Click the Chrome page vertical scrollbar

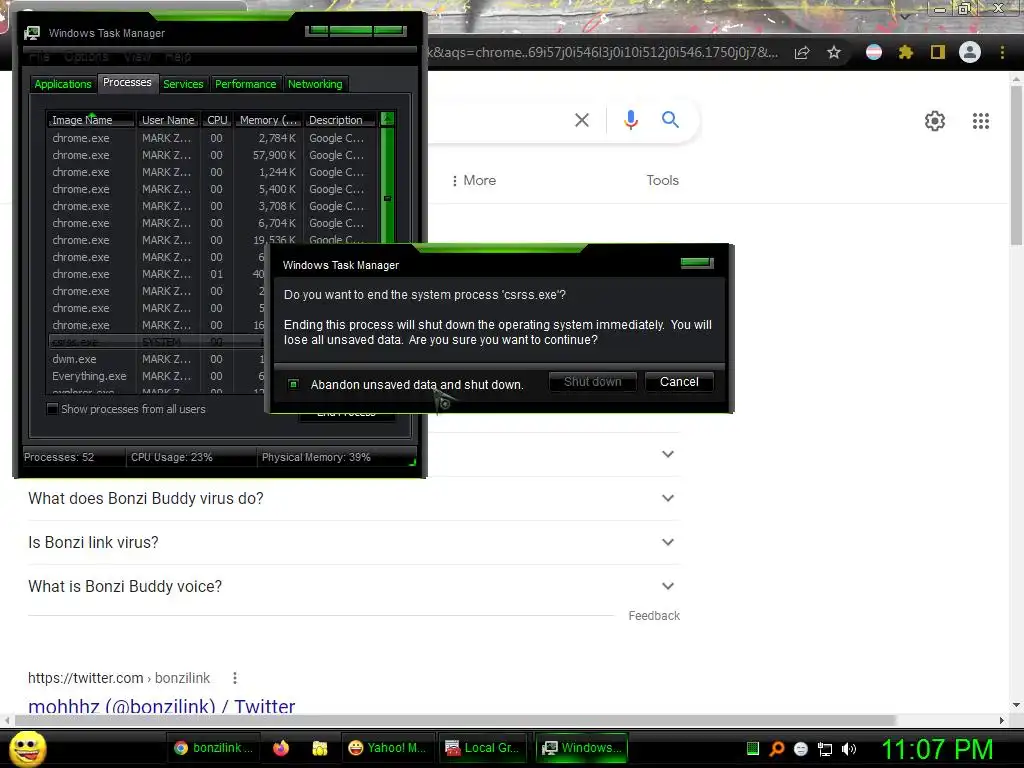(1016, 166)
